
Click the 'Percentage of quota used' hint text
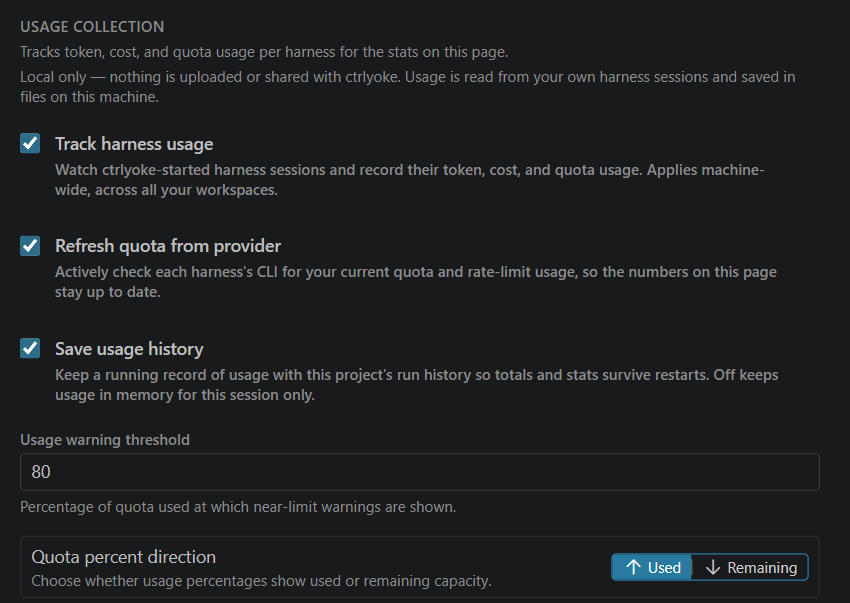[x=238, y=507]
